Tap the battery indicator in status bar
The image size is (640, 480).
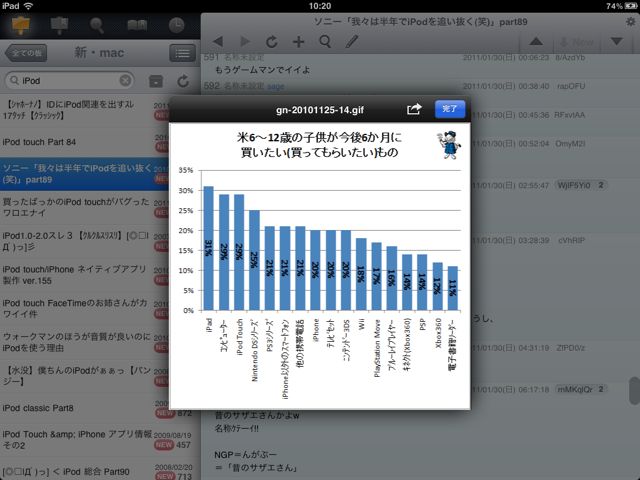click(631, 6)
